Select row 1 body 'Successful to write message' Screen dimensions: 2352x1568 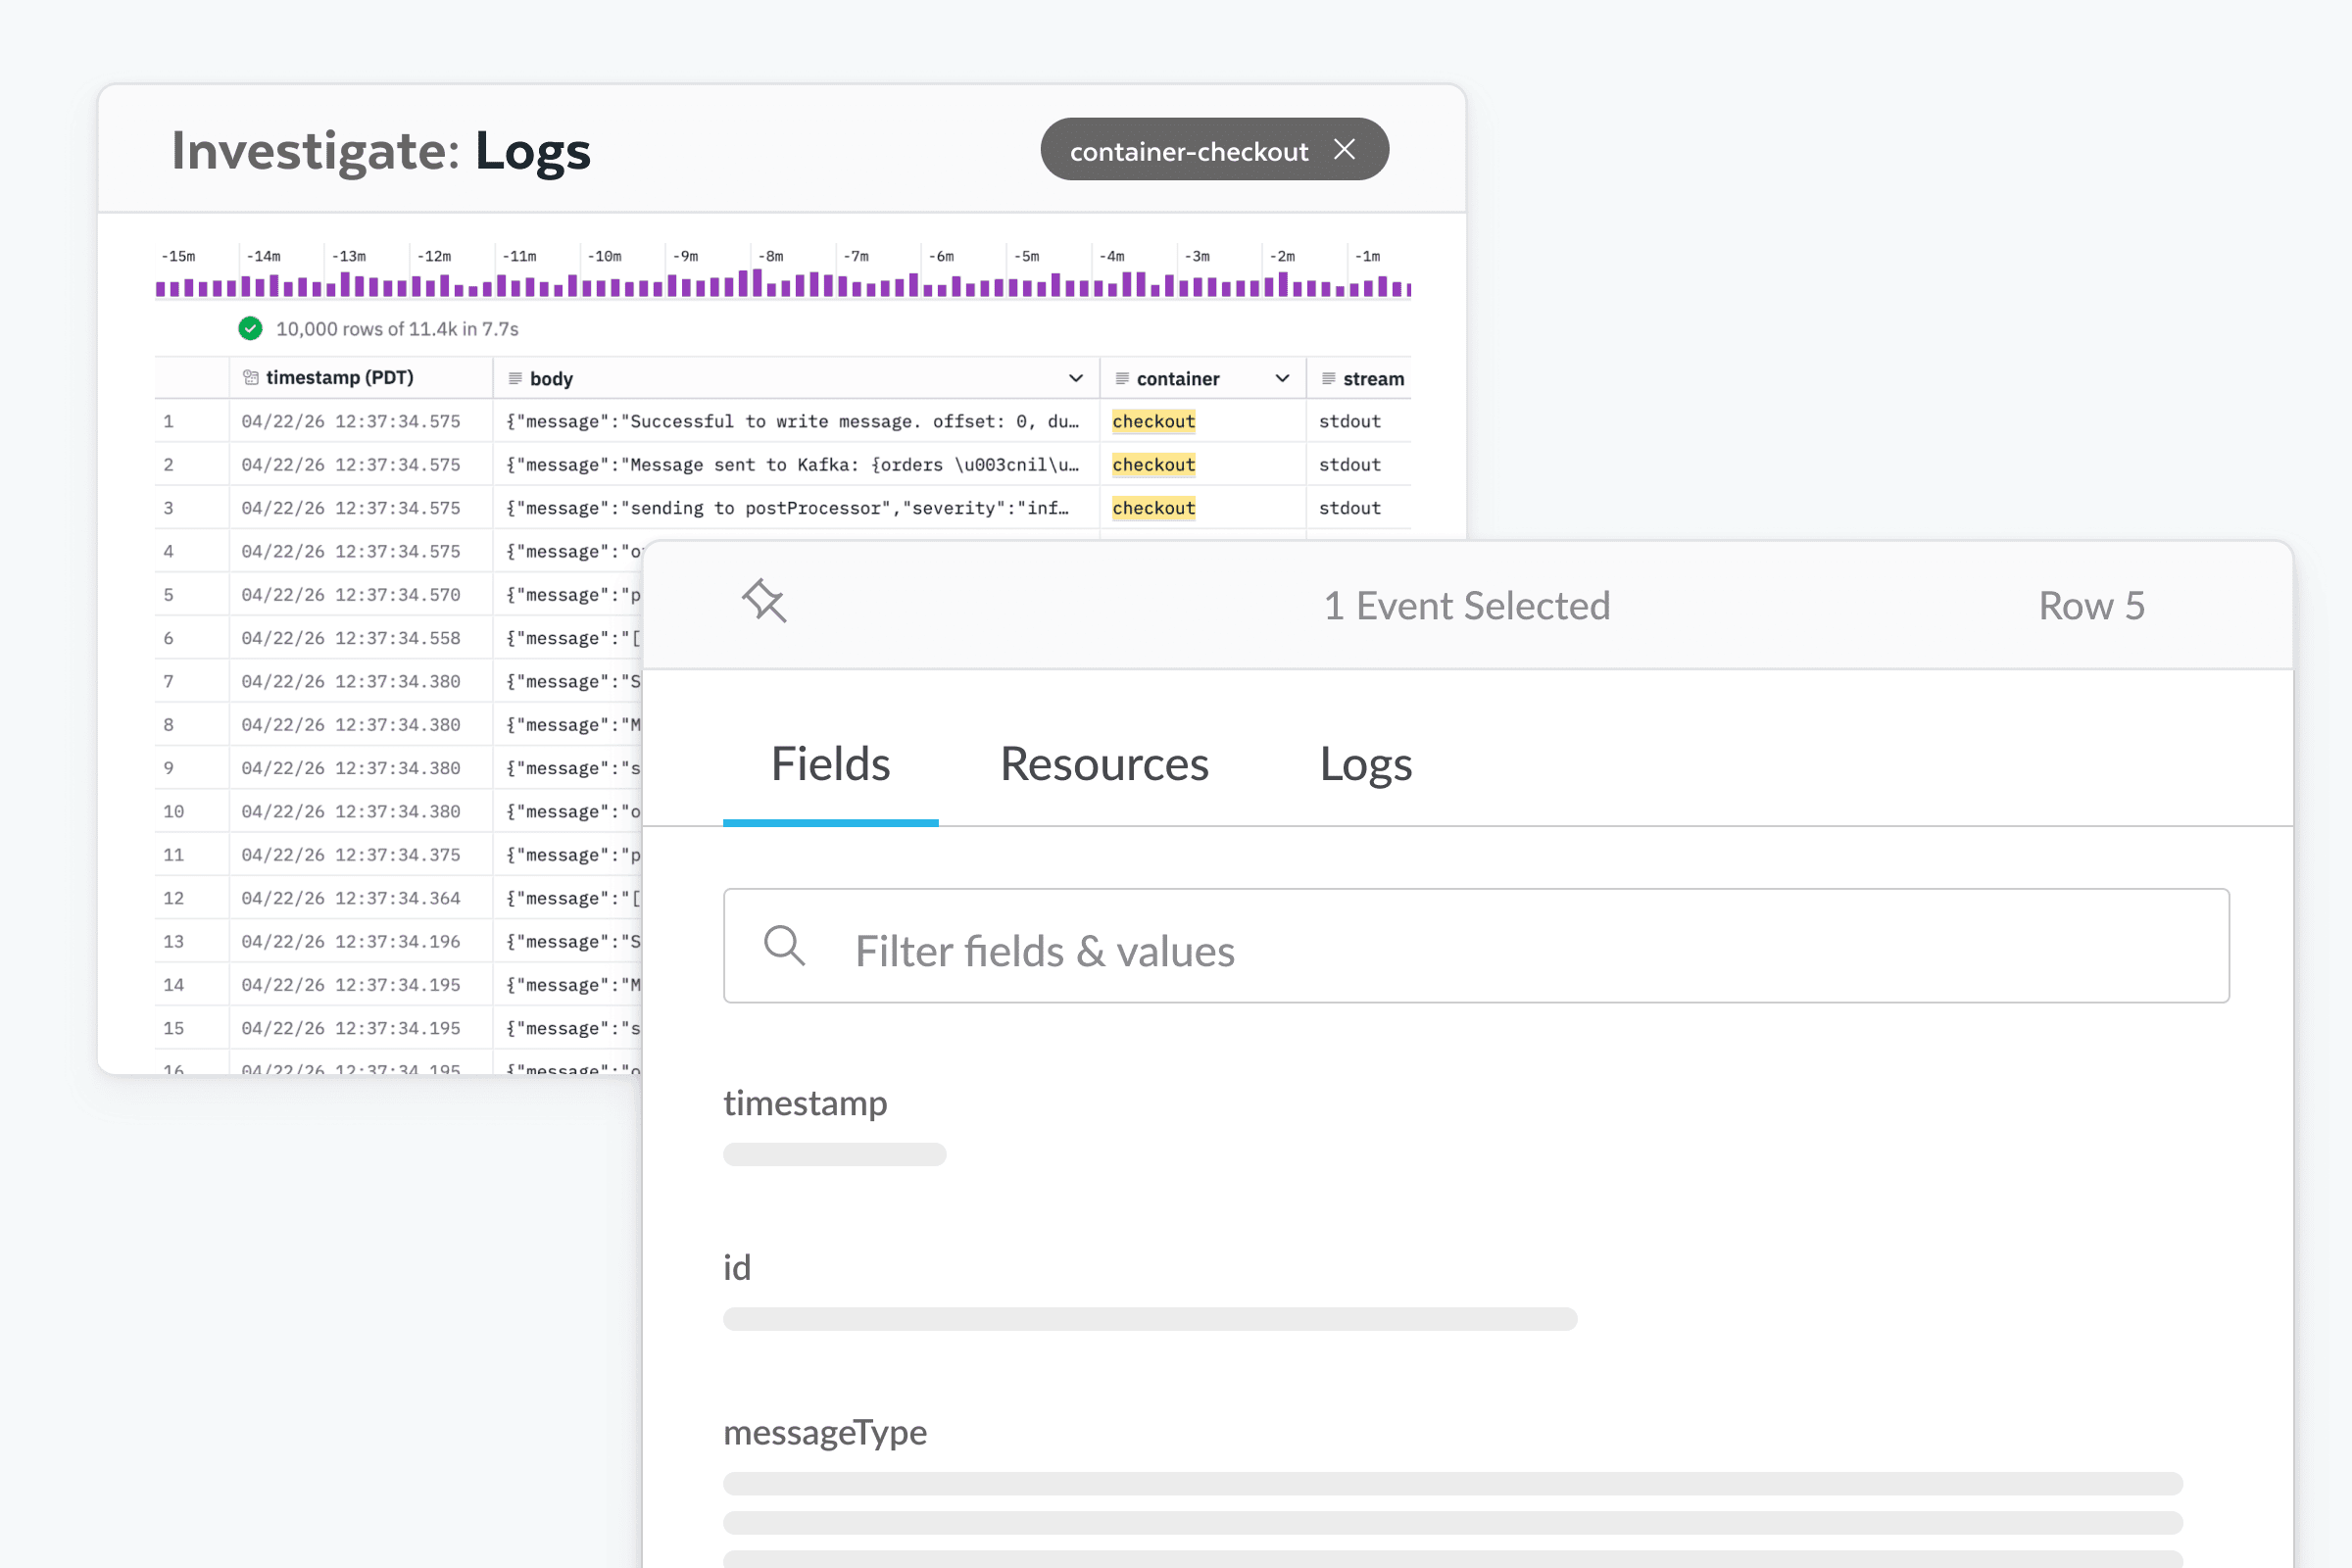792,422
